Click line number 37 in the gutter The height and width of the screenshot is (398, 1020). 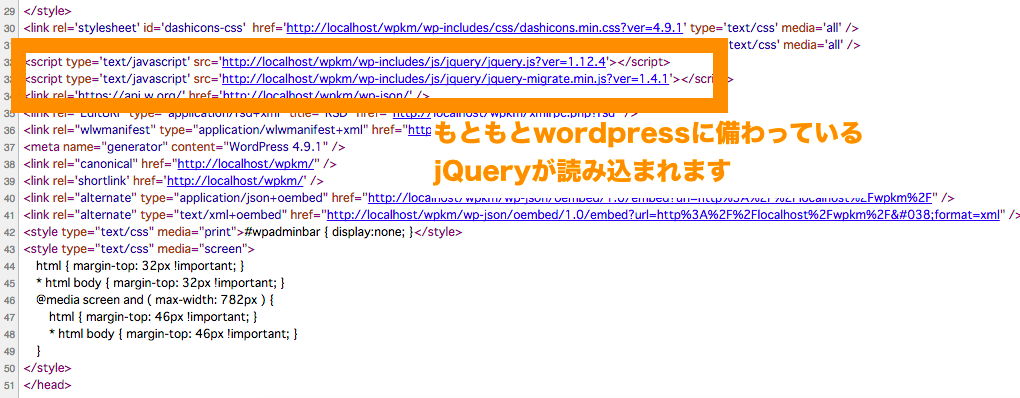[8, 147]
